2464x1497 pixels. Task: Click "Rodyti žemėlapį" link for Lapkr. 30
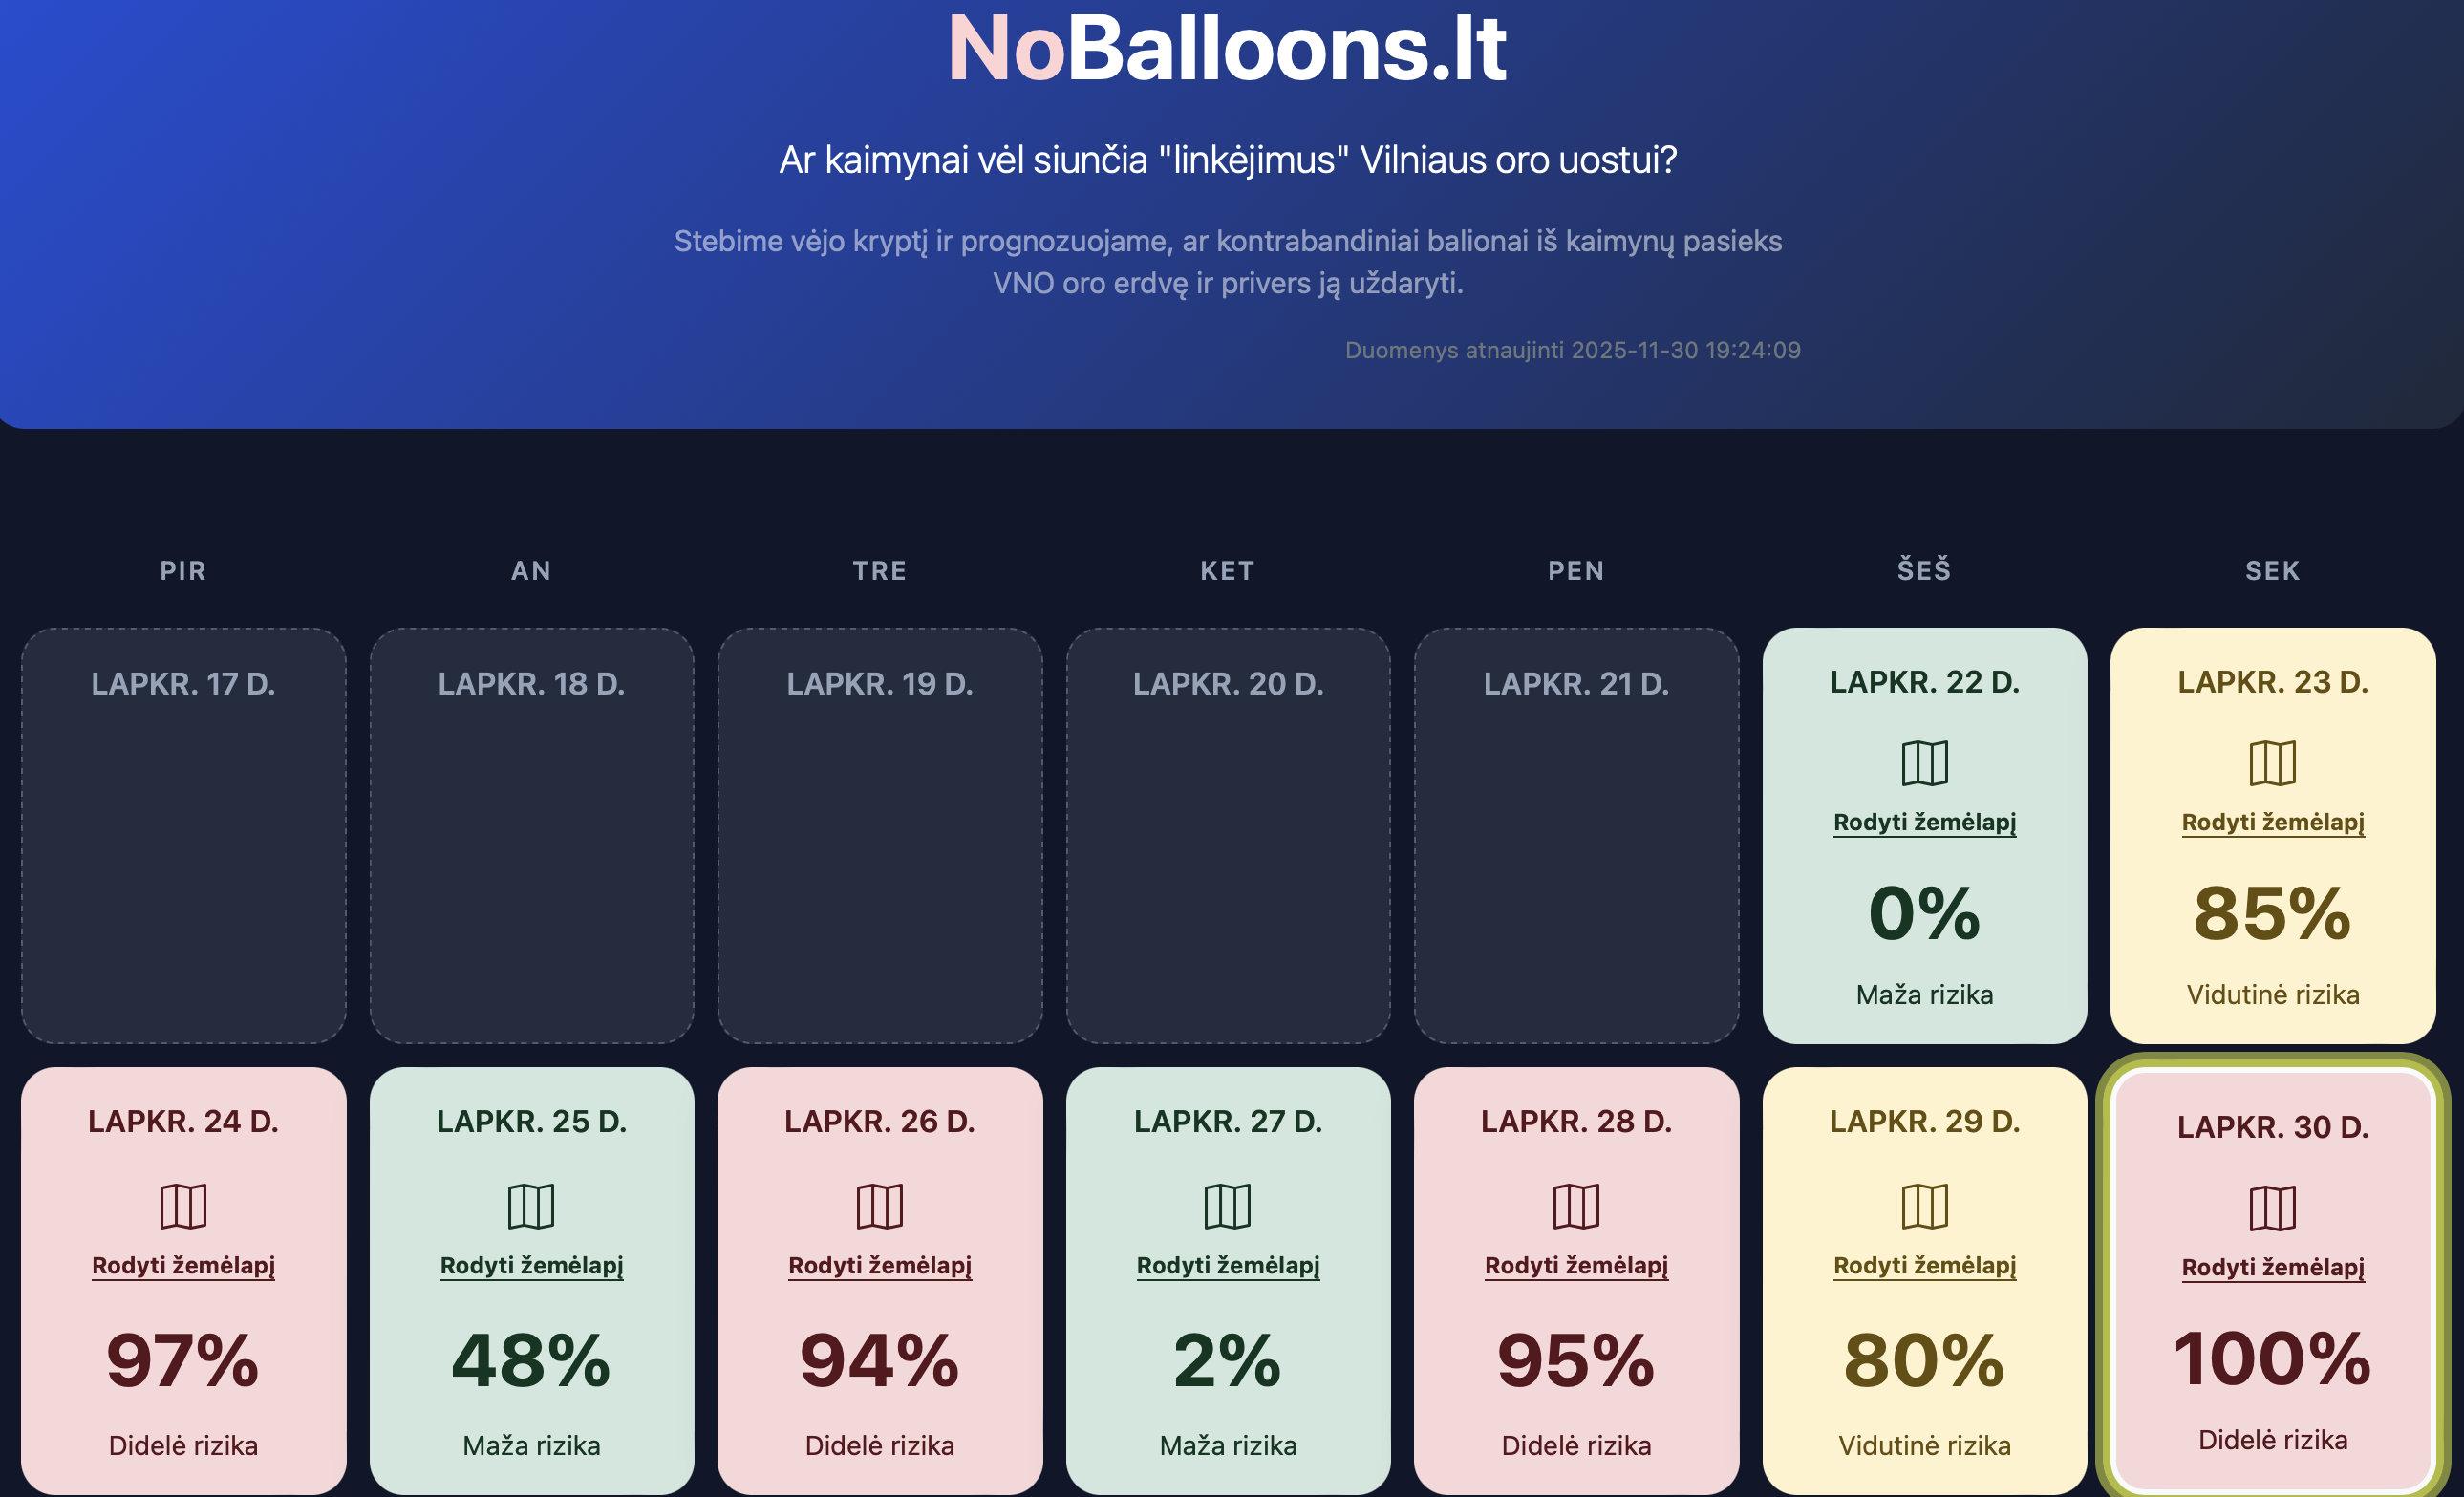click(2272, 1267)
